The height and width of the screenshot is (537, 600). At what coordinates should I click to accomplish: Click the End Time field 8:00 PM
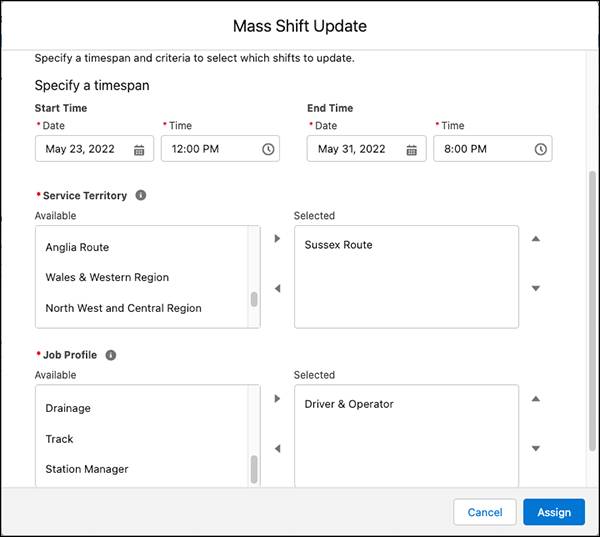click(492, 149)
